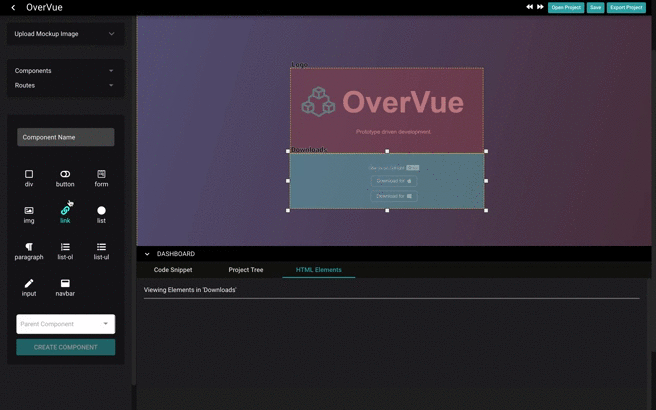Click the Save button

(595, 8)
